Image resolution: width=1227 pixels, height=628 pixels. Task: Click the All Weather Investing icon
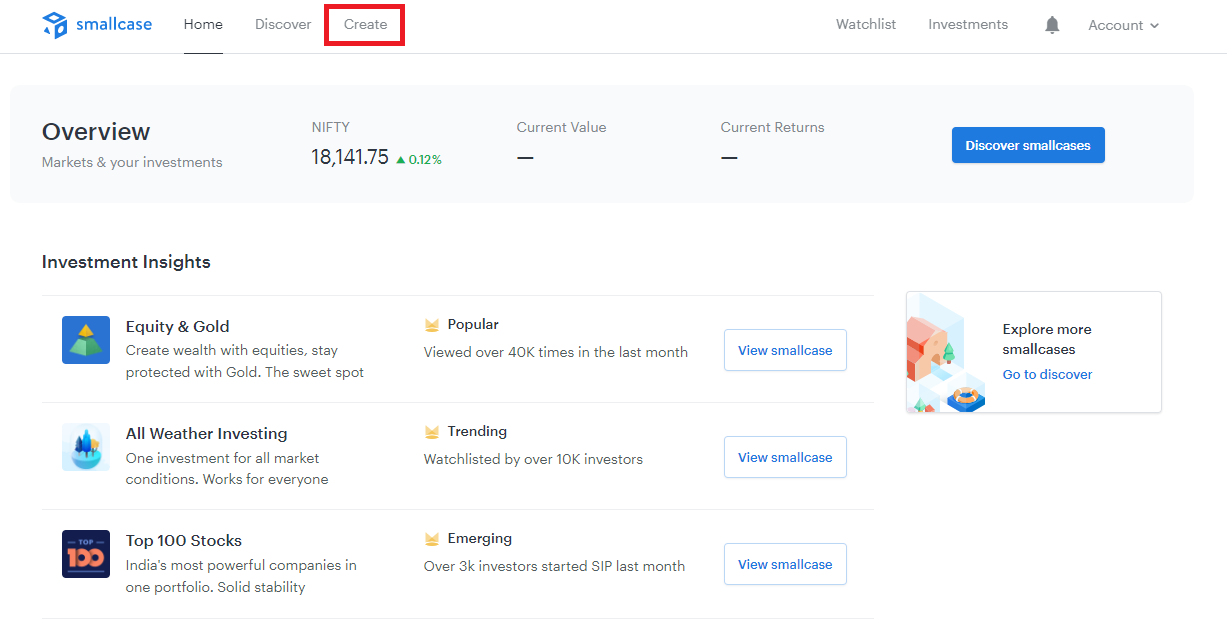click(x=86, y=447)
